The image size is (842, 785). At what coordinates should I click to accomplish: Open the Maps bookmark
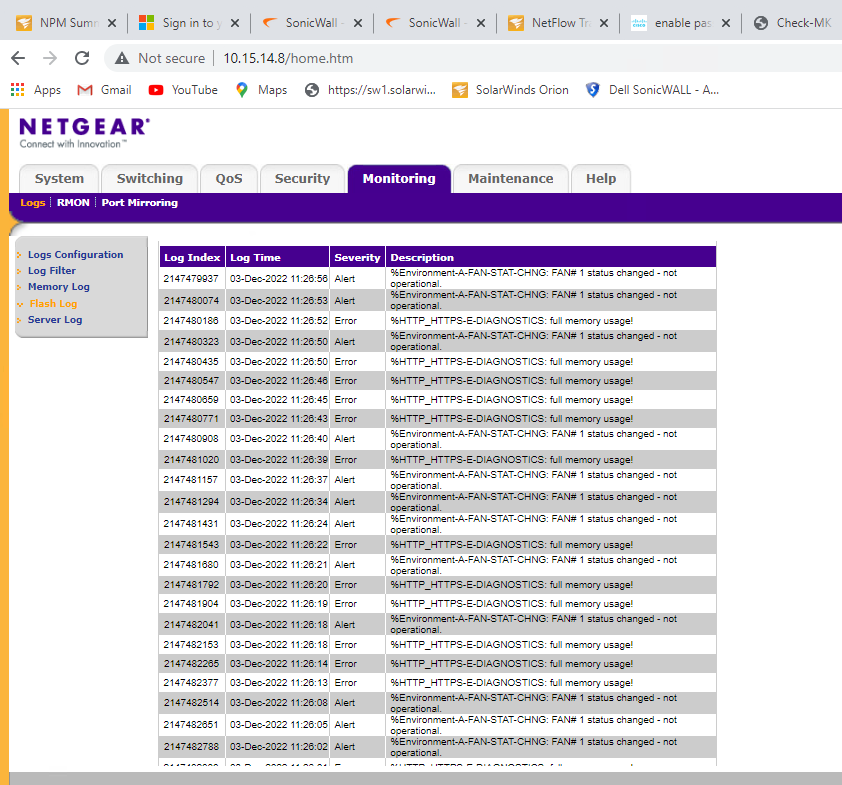(x=261, y=90)
